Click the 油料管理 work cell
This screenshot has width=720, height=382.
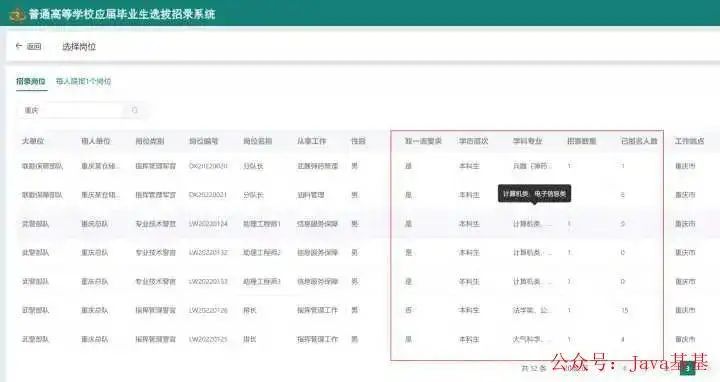click(x=311, y=195)
